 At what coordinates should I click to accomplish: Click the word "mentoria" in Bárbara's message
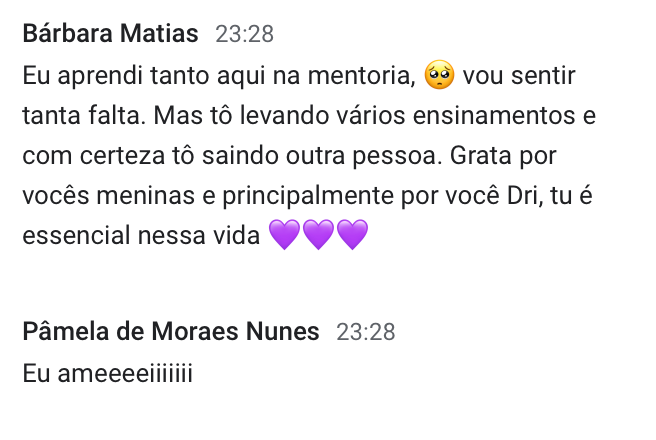(356, 75)
